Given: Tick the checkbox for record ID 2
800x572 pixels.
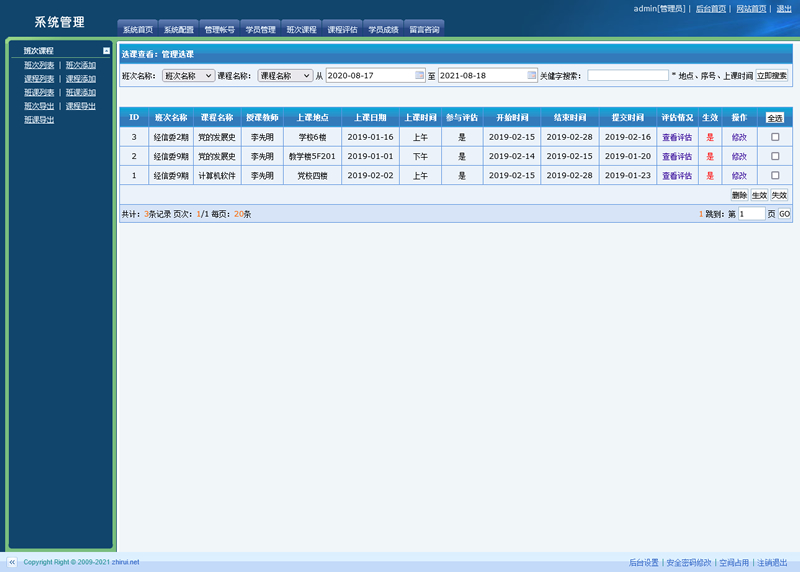Looking at the screenshot, I should coord(775,156).
